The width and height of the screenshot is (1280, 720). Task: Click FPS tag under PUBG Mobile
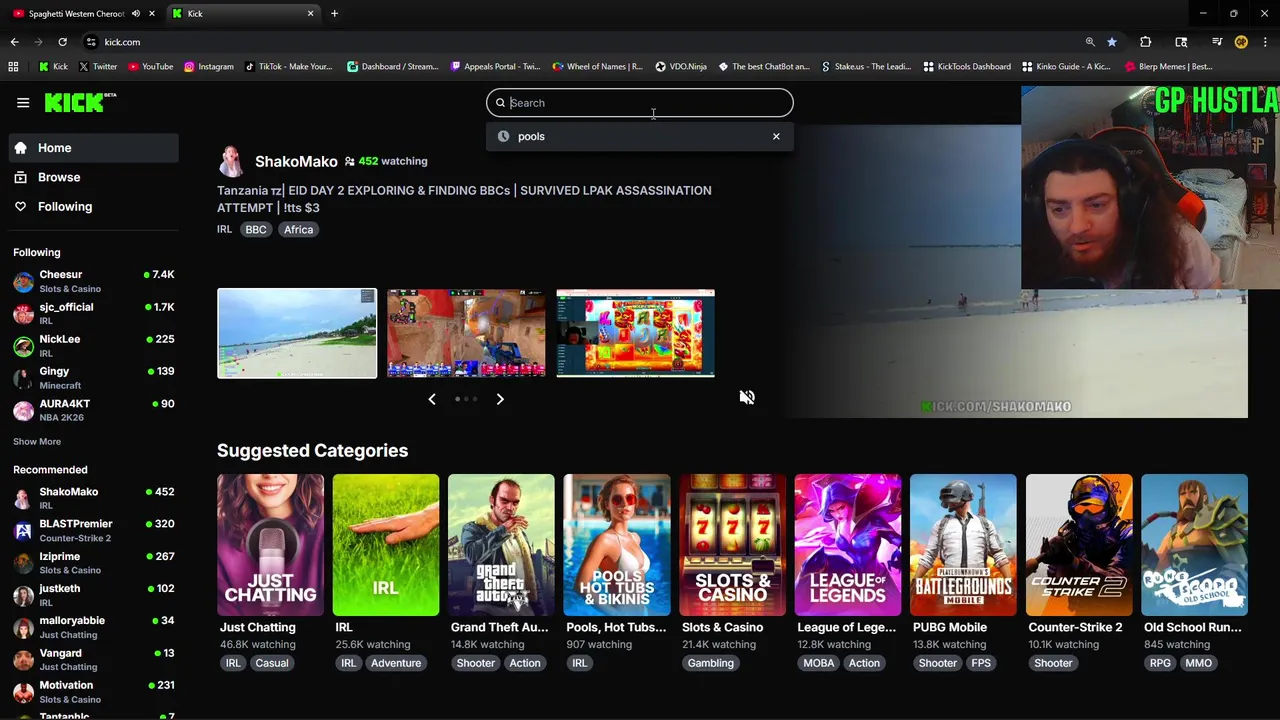(x=981, y=663)
